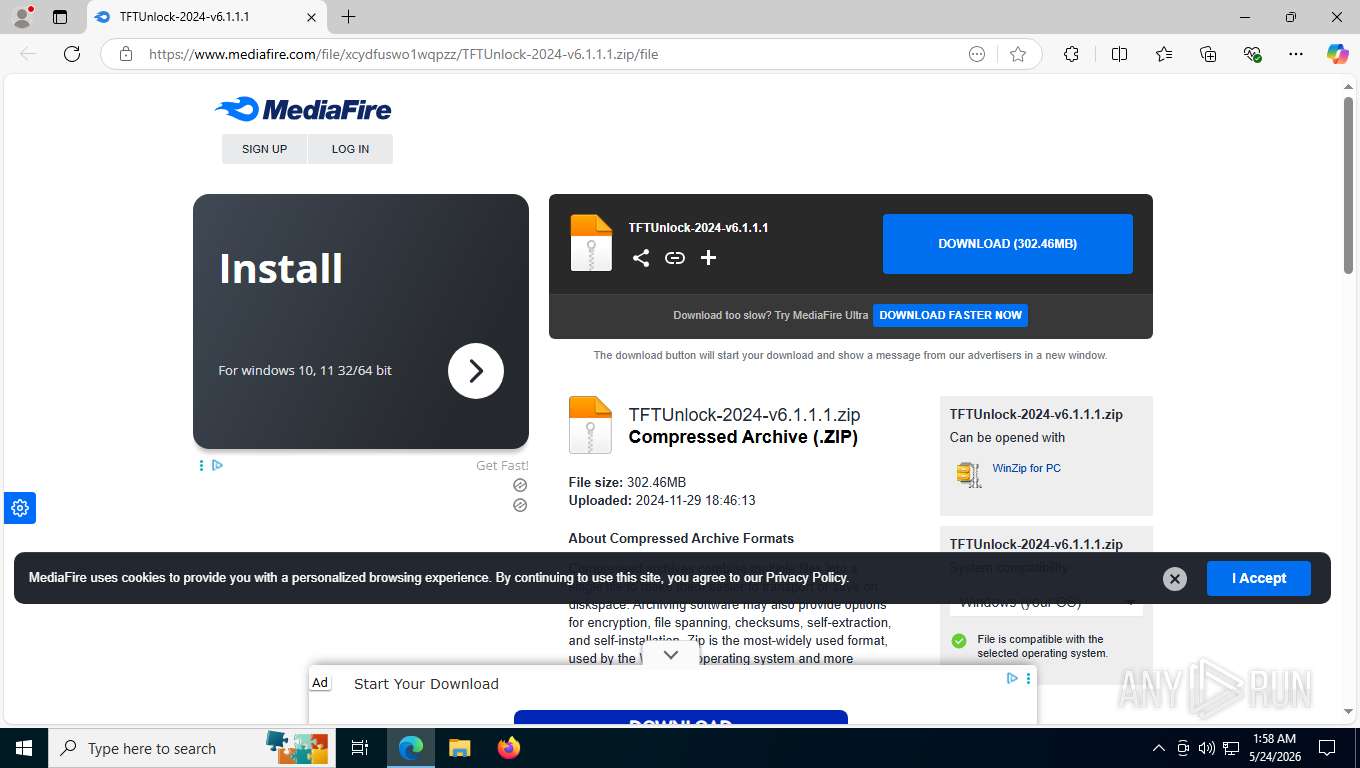Click the I Accept cookie button
1360x768 pixels.
1258,578
